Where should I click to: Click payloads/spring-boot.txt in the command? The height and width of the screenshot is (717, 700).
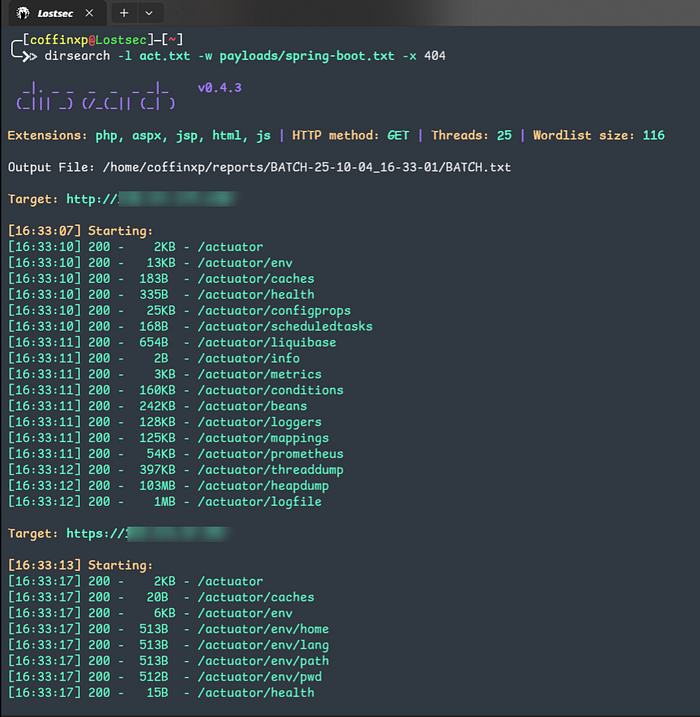(x=307, y=56)
